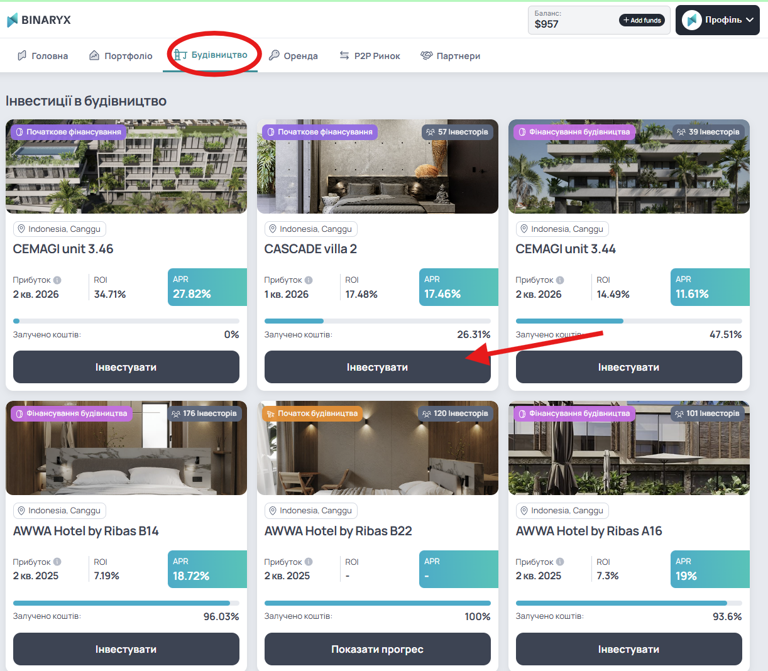The width and height of the screenshot is (768, 671).
Task: Click Показати прогрес for AWWA Hotel B22
Action: (x=377, y=649)
